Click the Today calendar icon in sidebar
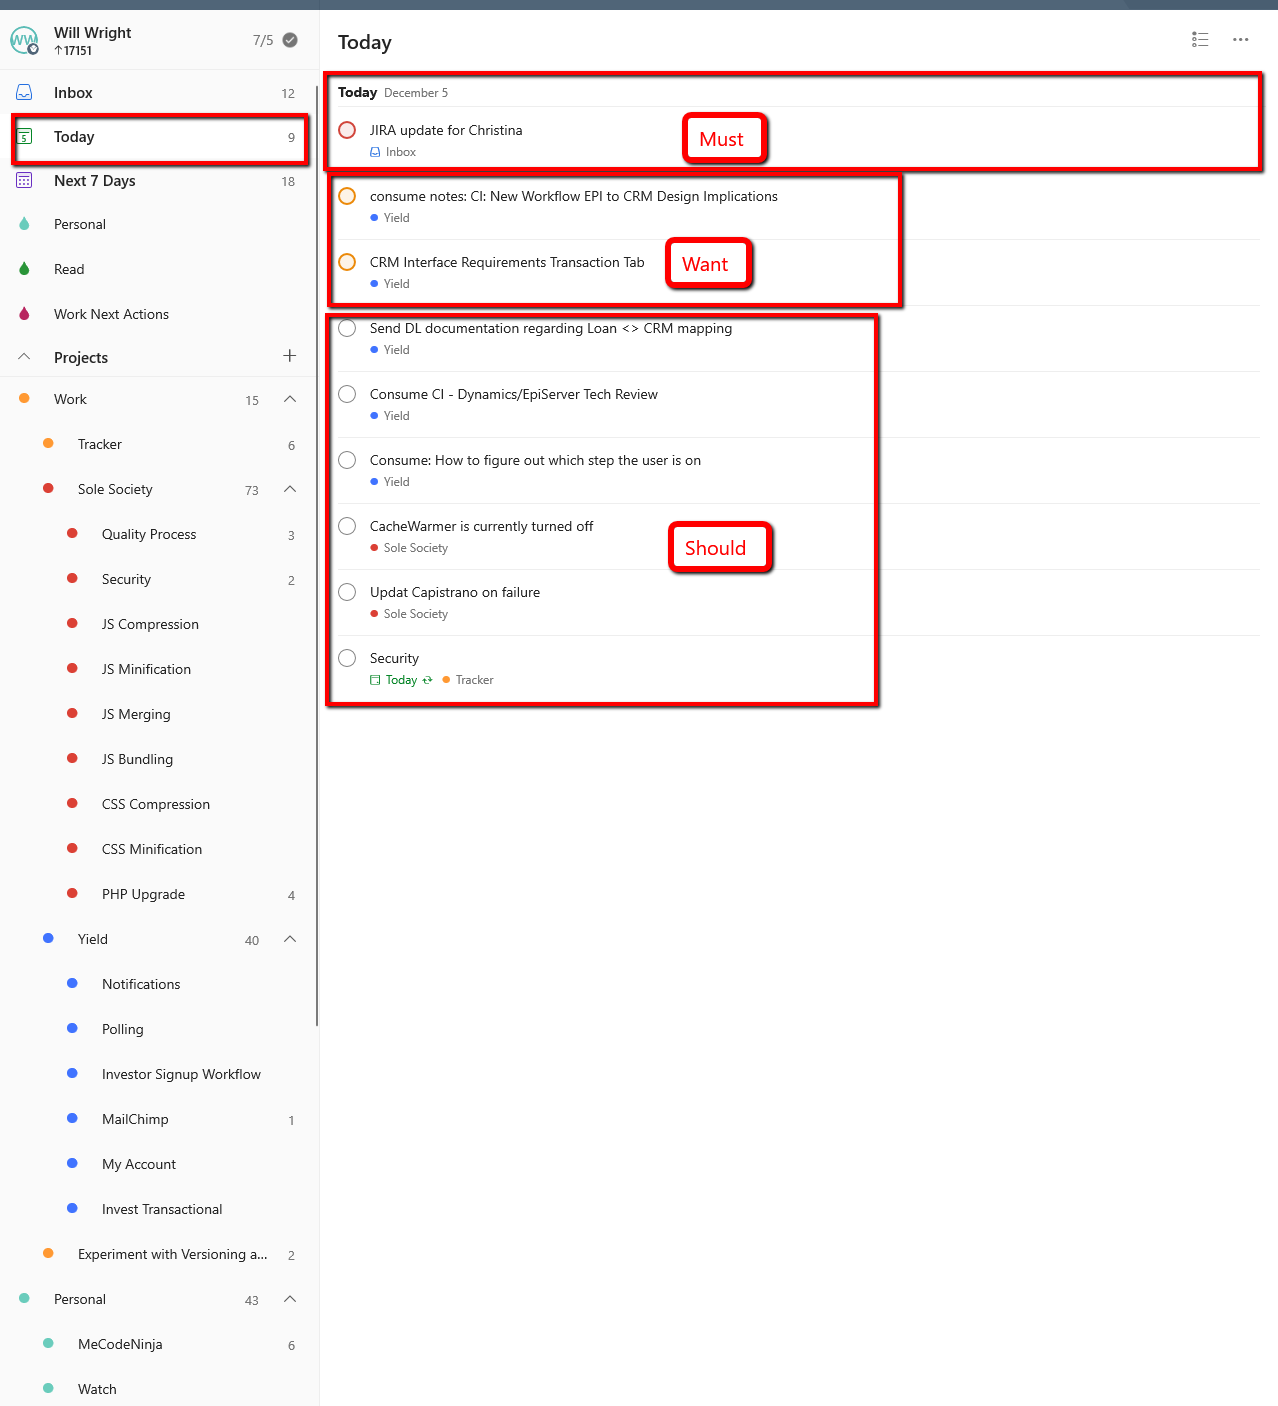 click(24, 137)
